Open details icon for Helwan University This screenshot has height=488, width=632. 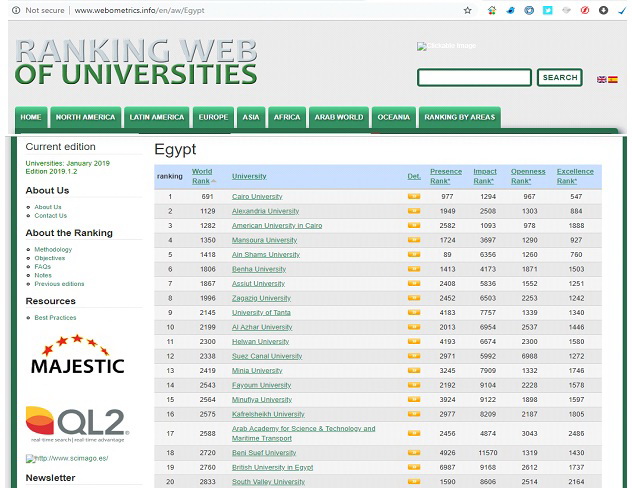coord(414,342)
